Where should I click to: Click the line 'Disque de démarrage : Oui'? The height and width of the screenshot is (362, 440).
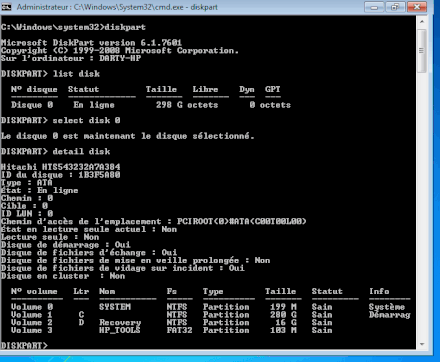click(66, 245)
